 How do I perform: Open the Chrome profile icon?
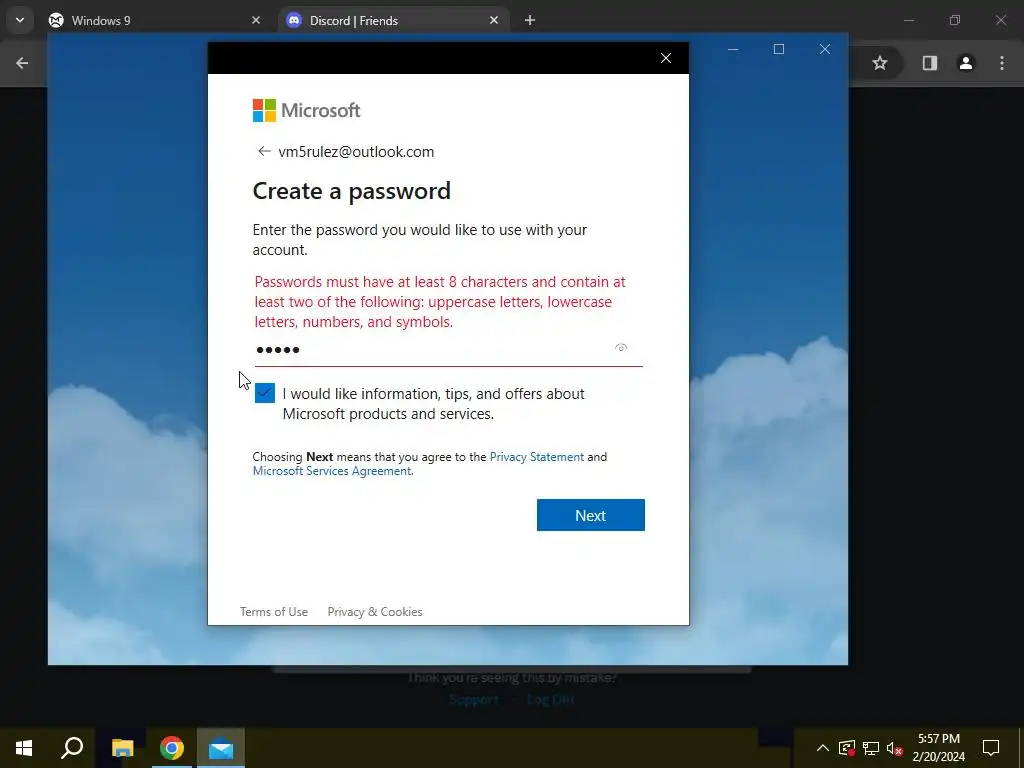(965, 63)
